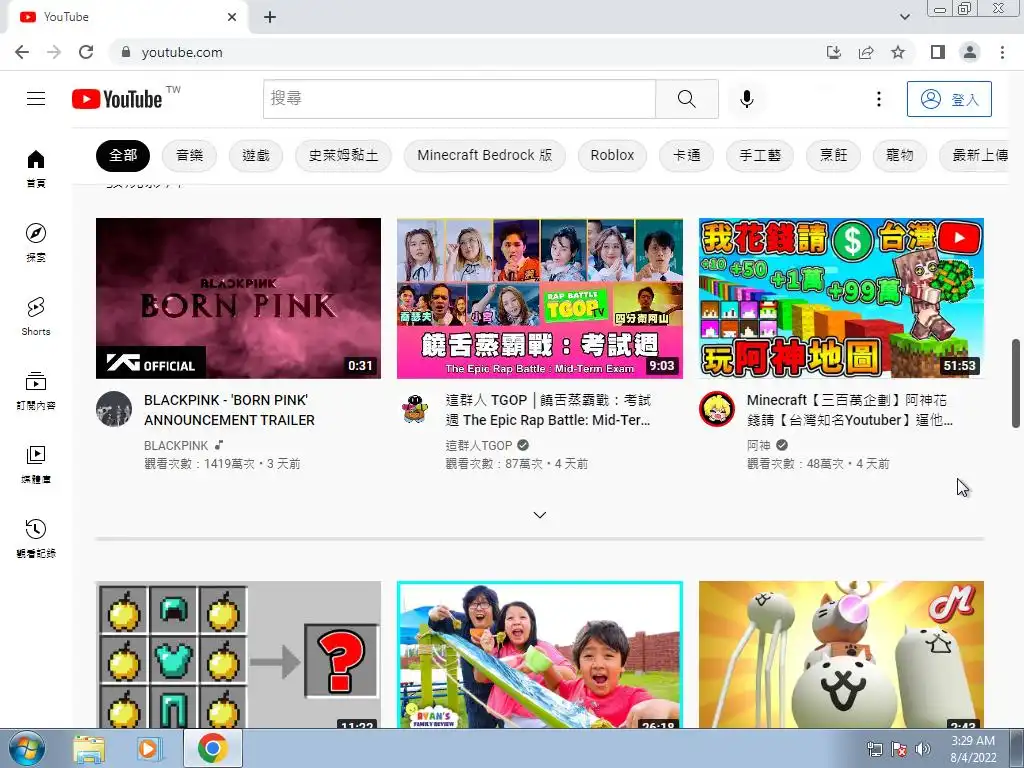Screen dimensions: 1024x768
Task: Click the TGOP channel avatar
Action: [415, 409]
